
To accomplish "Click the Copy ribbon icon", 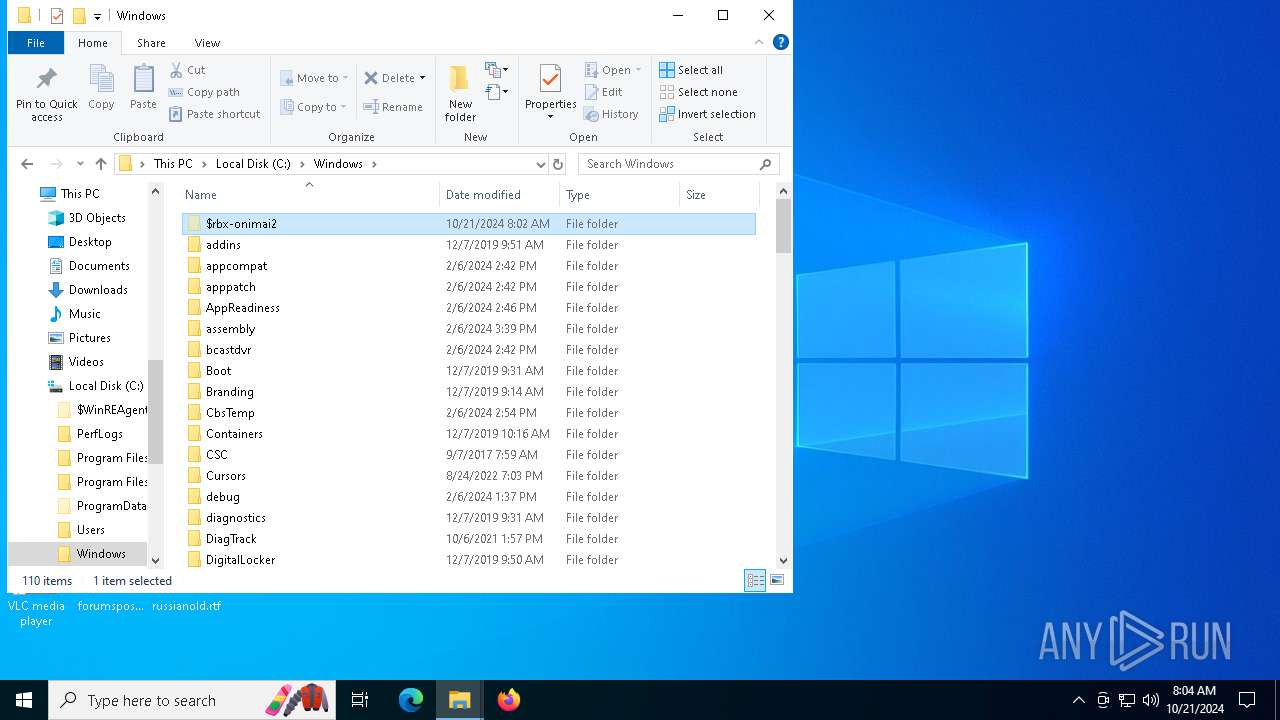I will (x=101, y=88).
